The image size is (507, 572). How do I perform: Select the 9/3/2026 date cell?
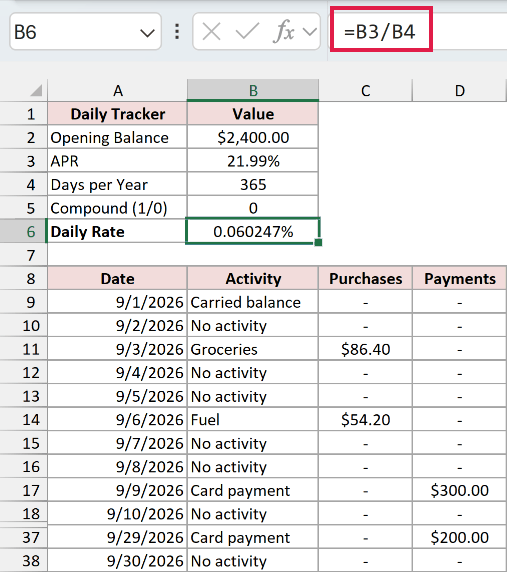tap(117, 349)
